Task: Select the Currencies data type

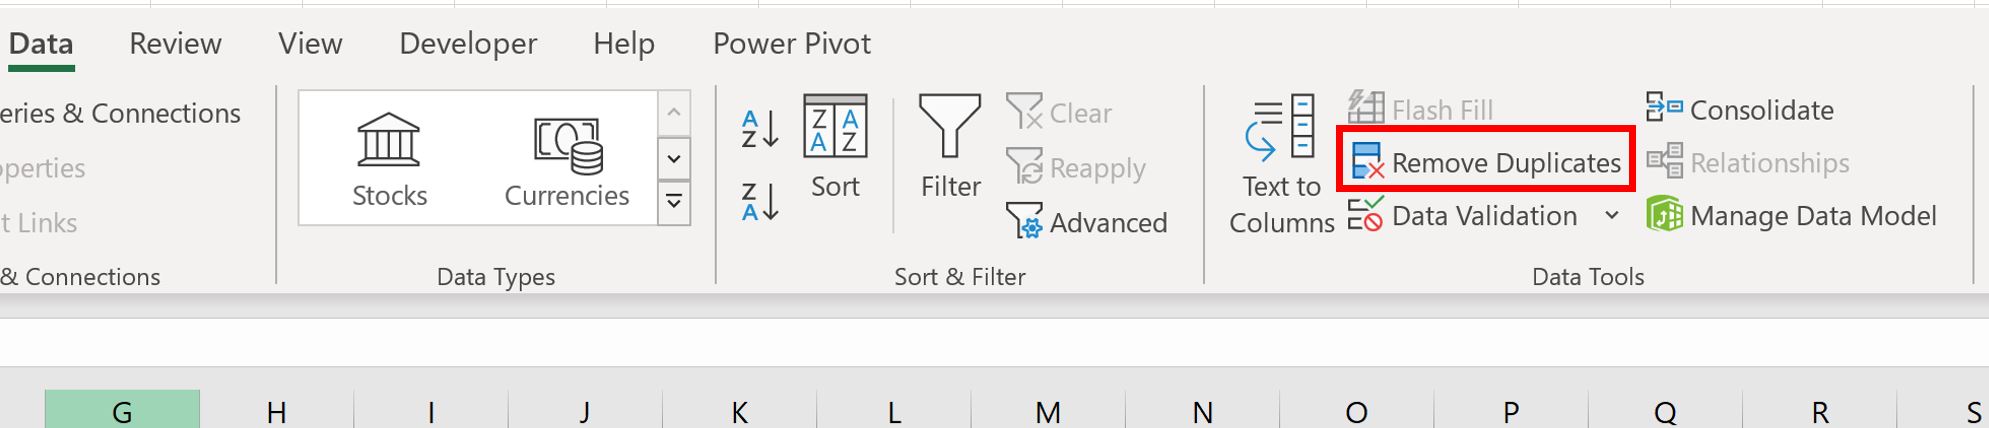Action: [x=566, y=160]
